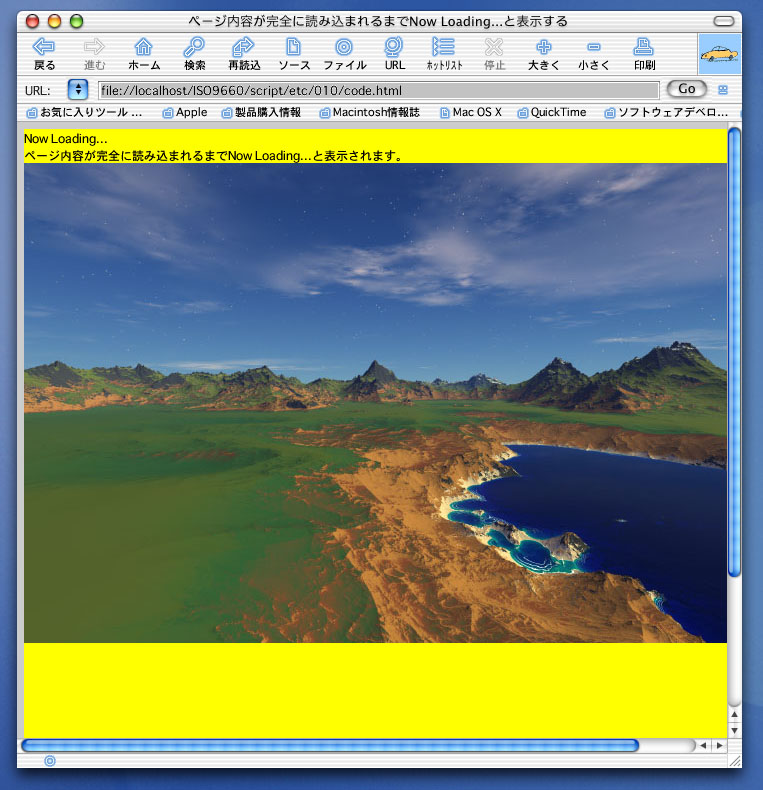Enlarge text with 大きく
Image resolution: width=763 pixels, height=790 pixels.
pyautogui.click(x=544, y=54)
